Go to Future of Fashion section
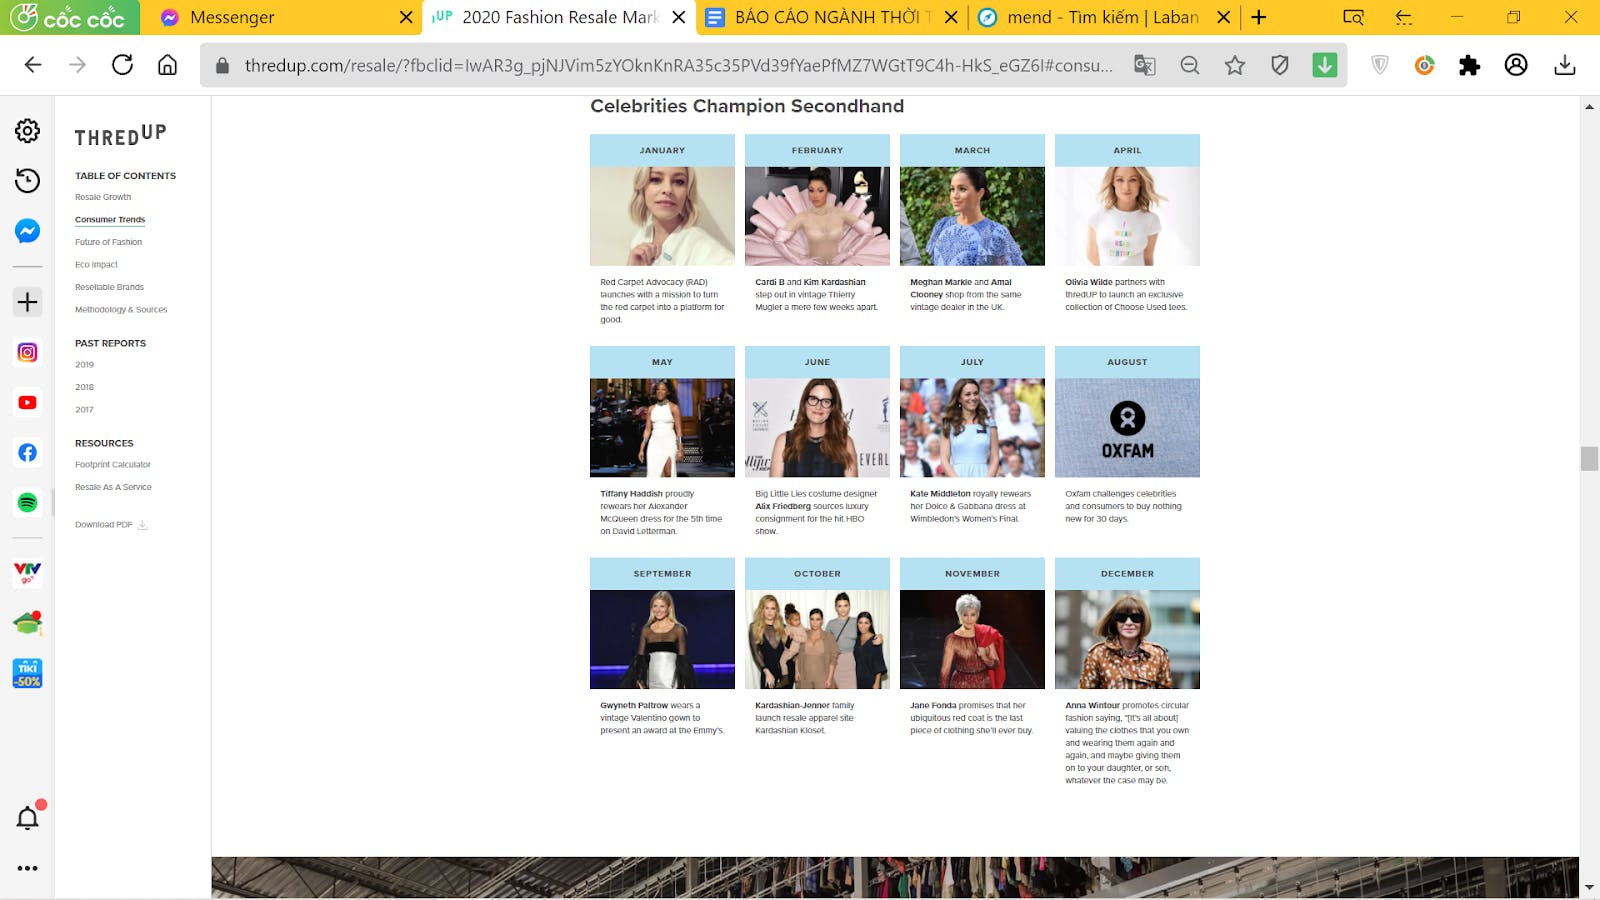1600x900 pixels. [108, 242]
